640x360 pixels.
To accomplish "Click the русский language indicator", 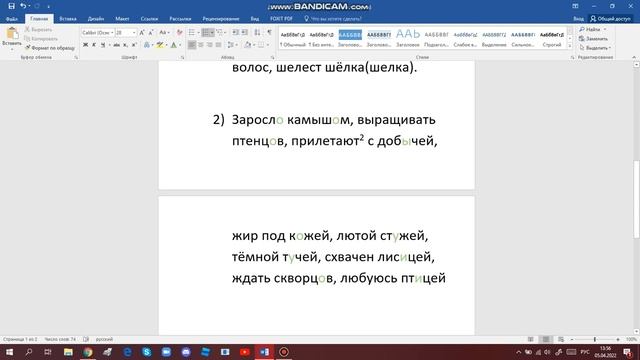I will pyautogui.click(x=104, y=339).
